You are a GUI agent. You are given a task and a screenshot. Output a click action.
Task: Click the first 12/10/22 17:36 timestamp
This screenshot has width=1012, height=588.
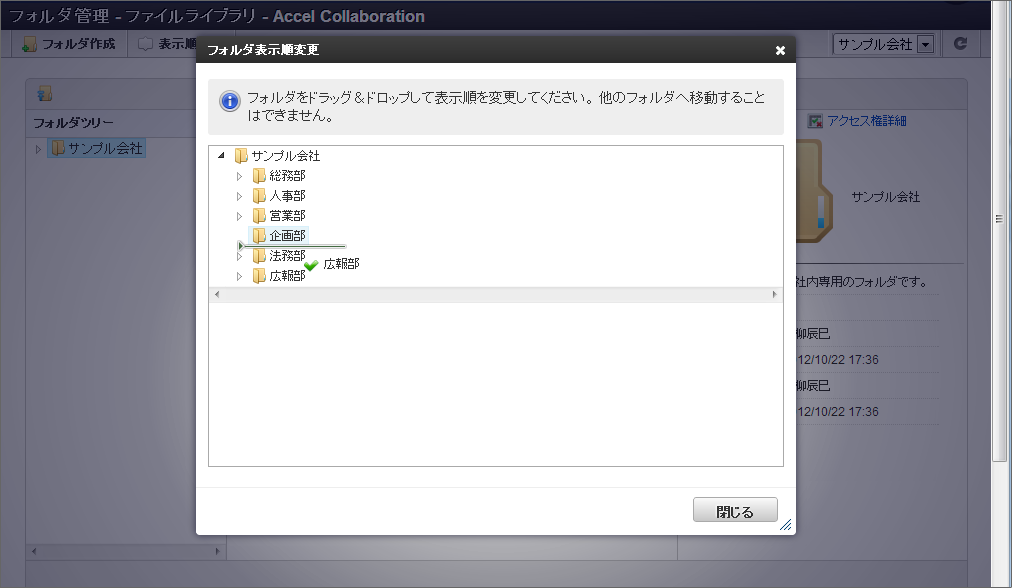(x=838, y=360)
